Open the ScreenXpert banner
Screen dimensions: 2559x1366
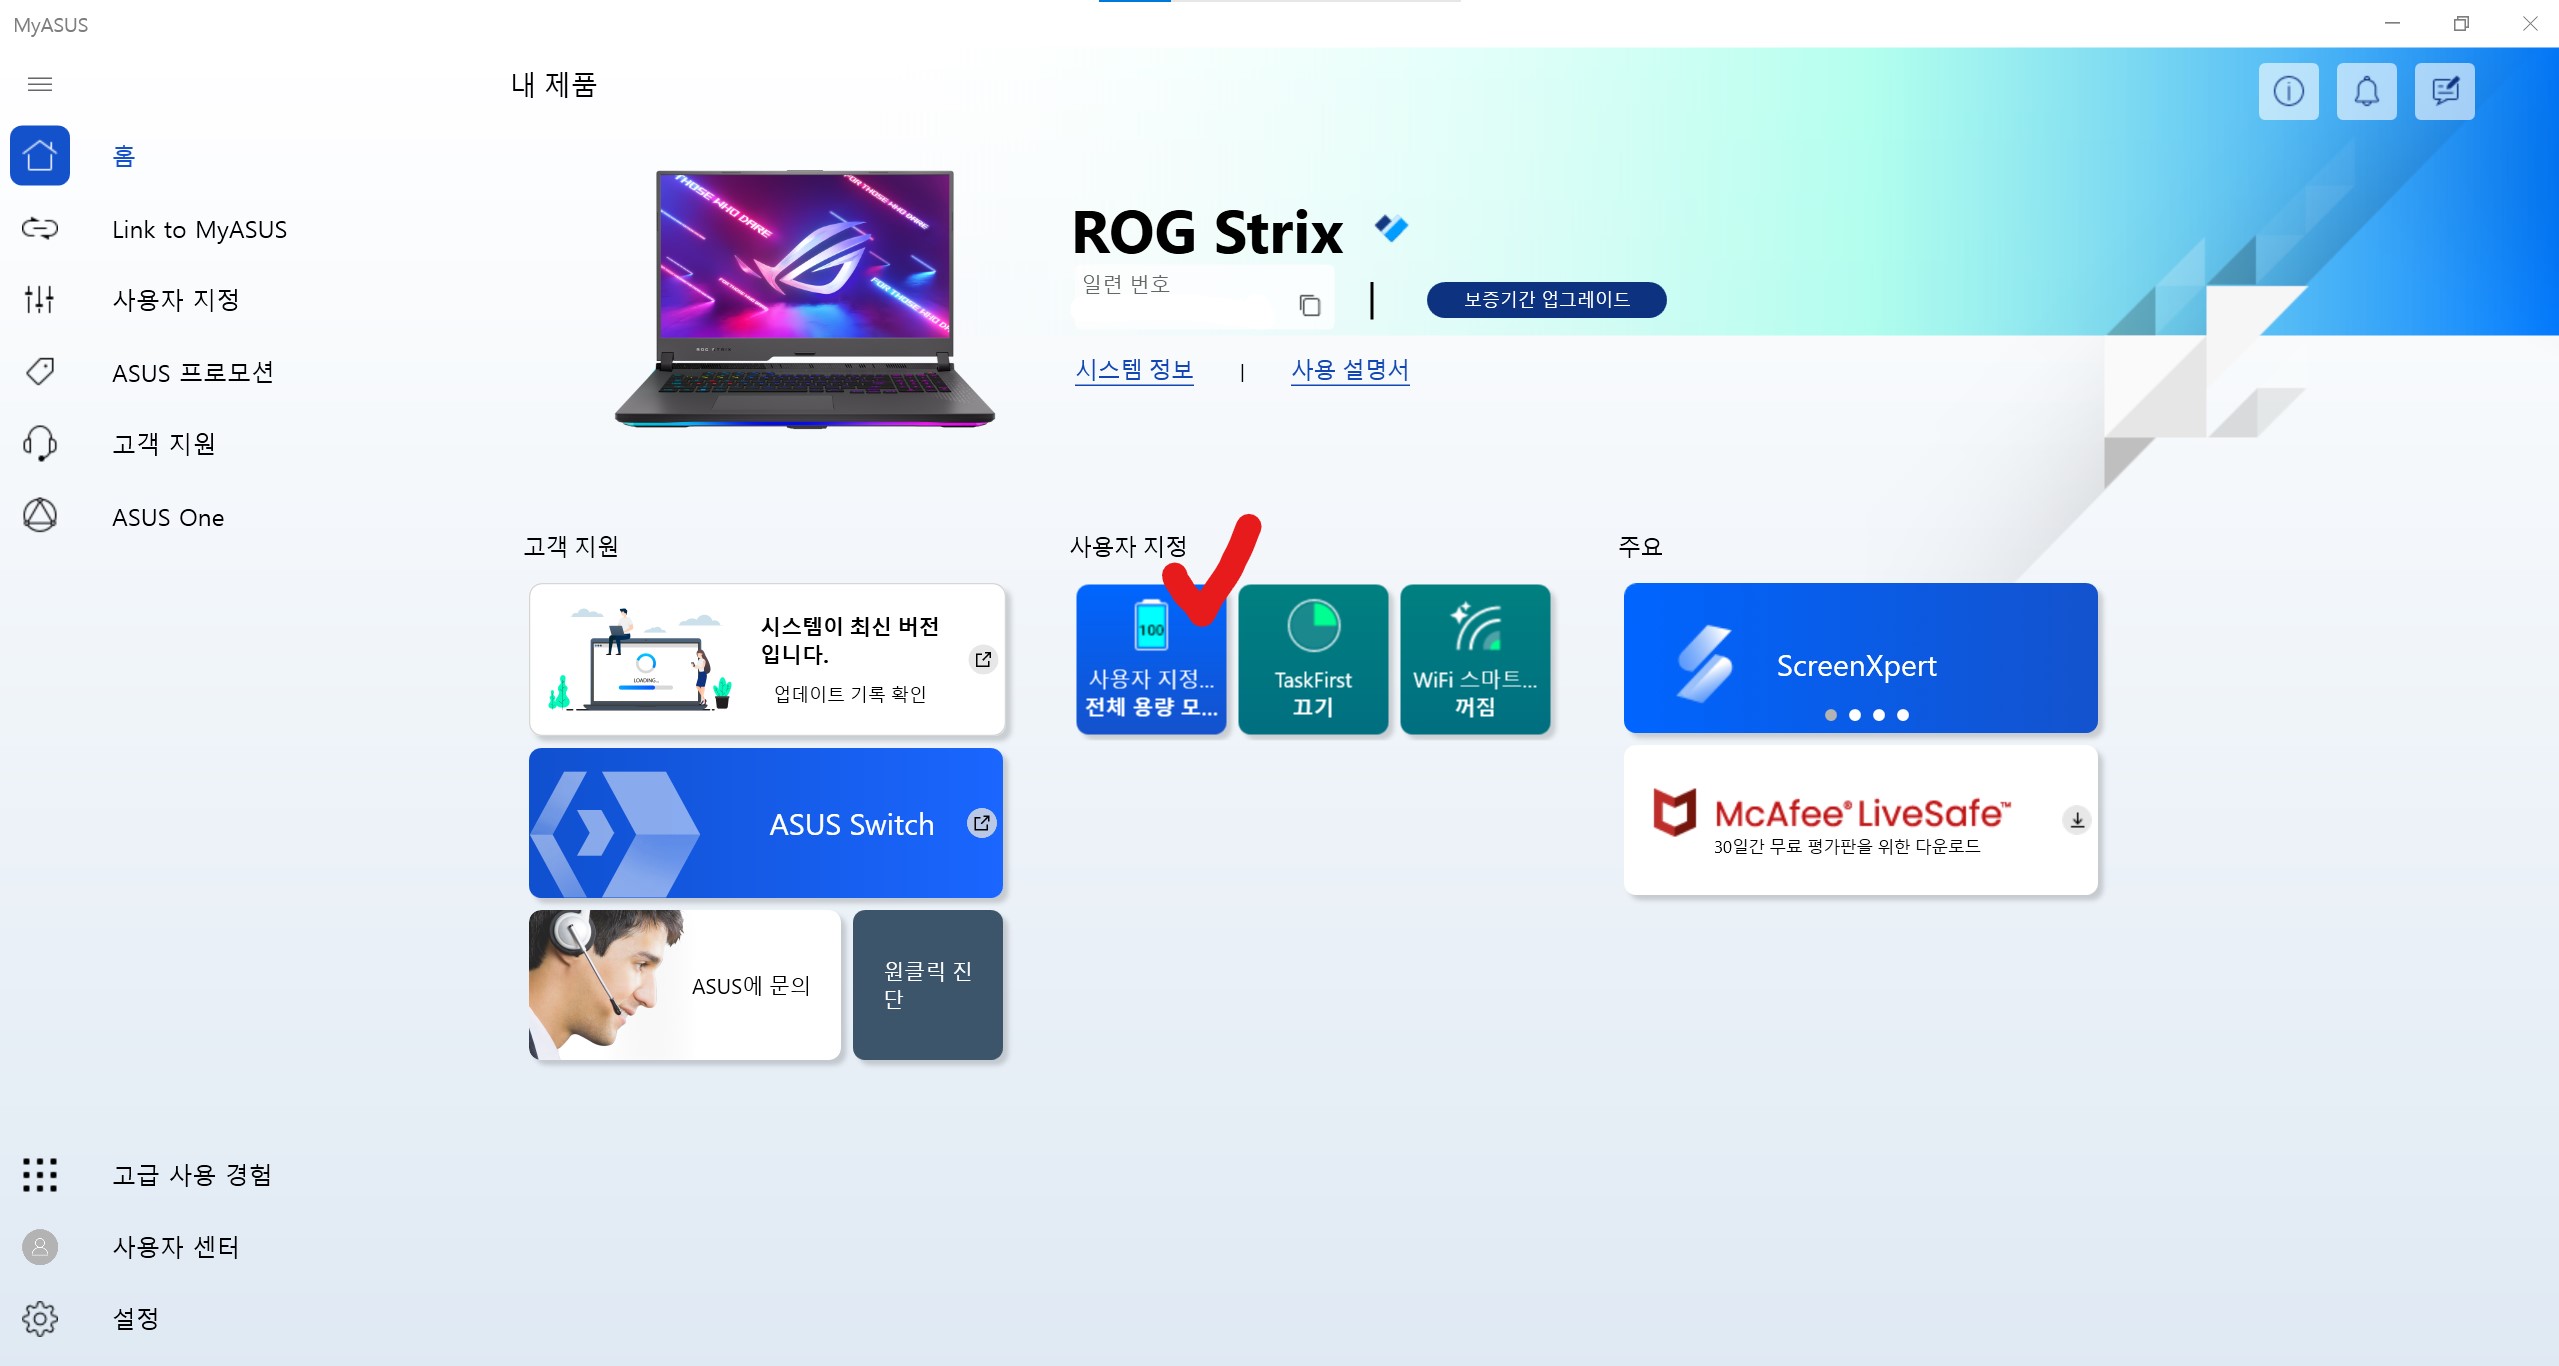click(x=1860, y=658)
